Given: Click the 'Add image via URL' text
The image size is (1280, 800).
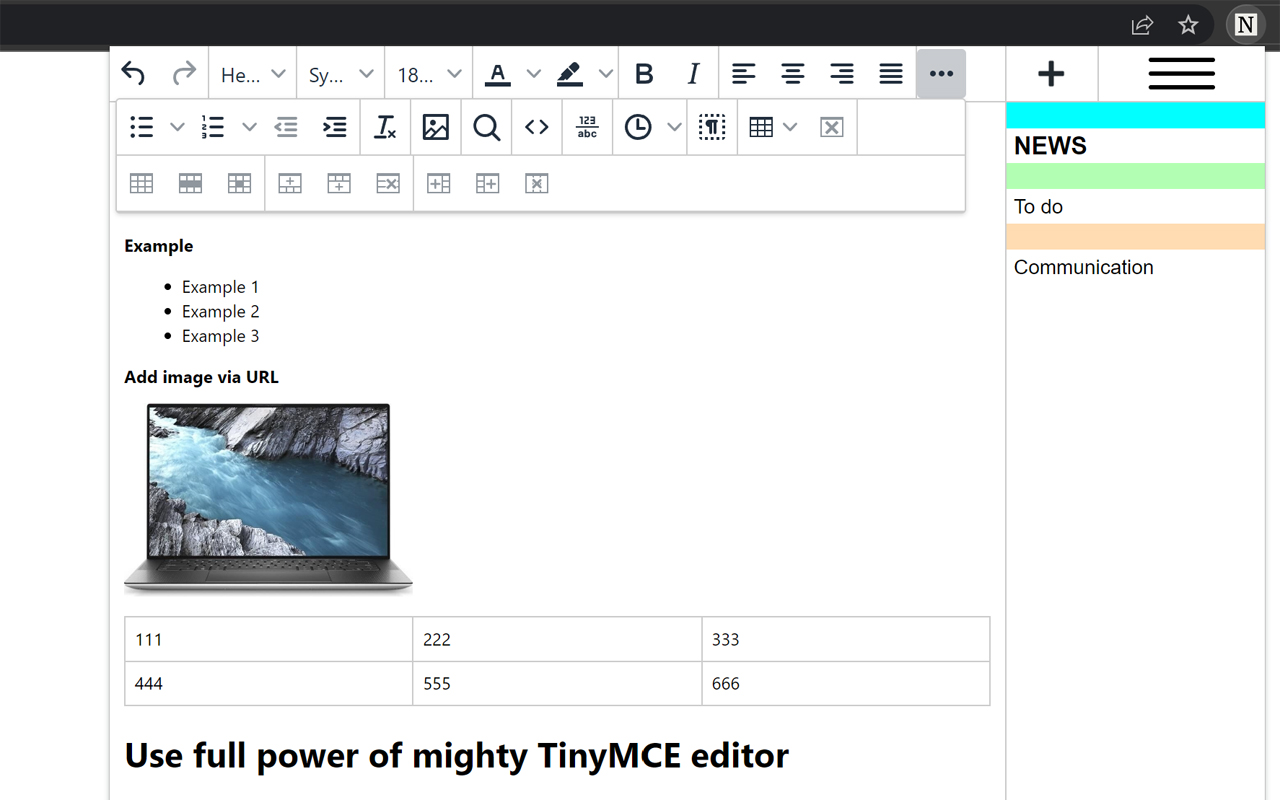Looking at the screenshot, I should 201,377.
